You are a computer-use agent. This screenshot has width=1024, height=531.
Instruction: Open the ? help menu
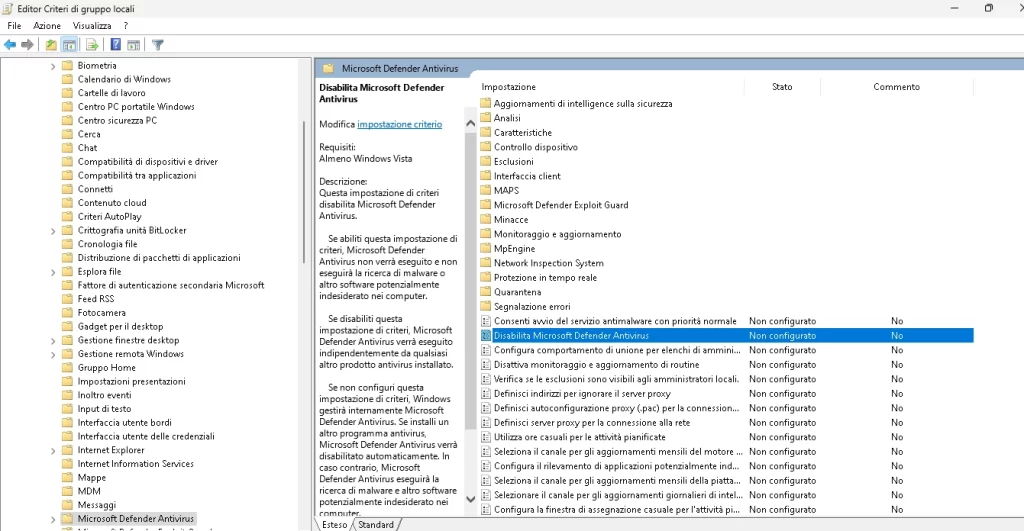pyautogui.click(x=125, y=25)
